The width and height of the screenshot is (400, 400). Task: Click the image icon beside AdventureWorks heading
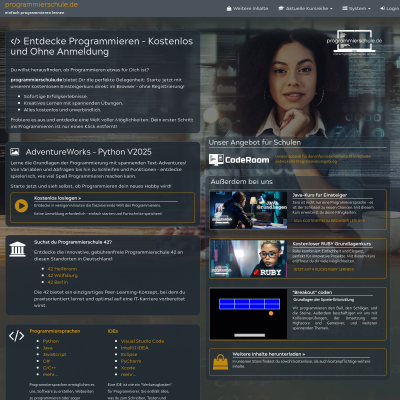14,152
